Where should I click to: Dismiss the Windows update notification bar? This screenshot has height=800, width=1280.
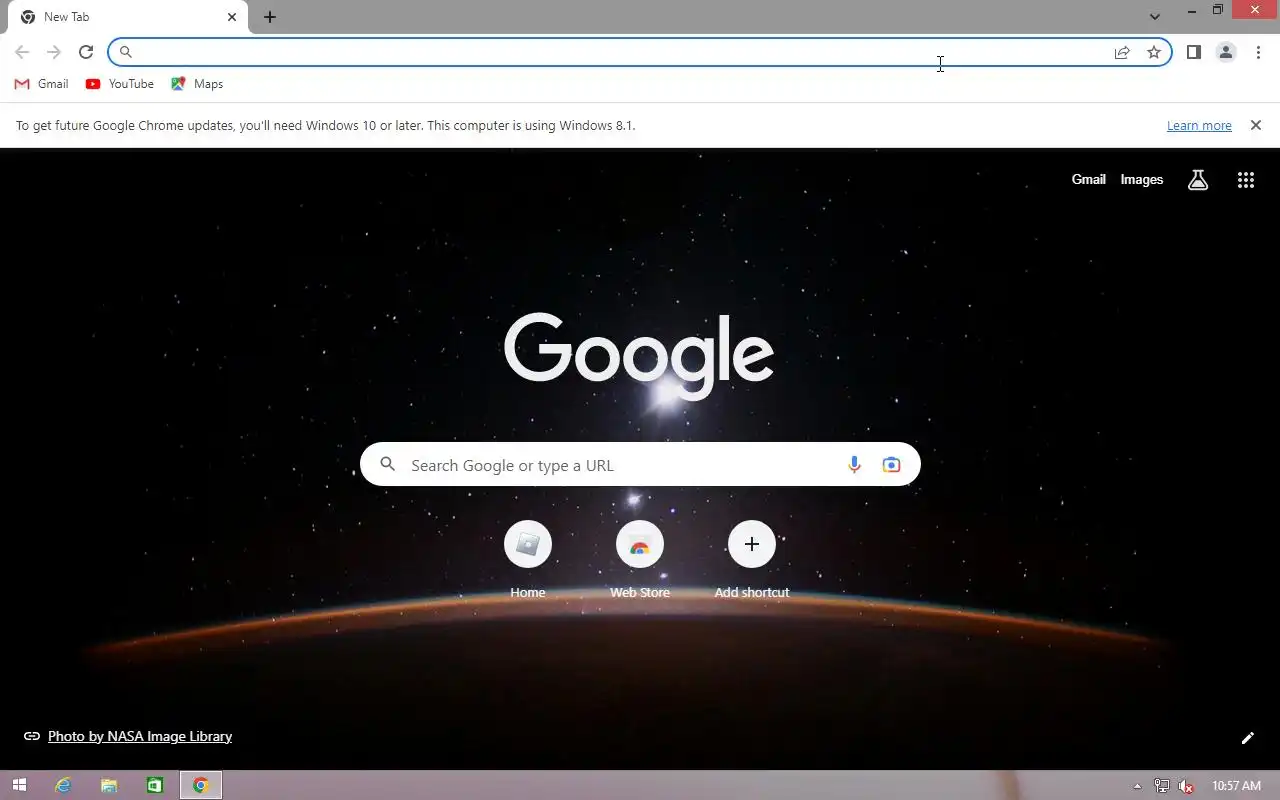click(1256, 125)
